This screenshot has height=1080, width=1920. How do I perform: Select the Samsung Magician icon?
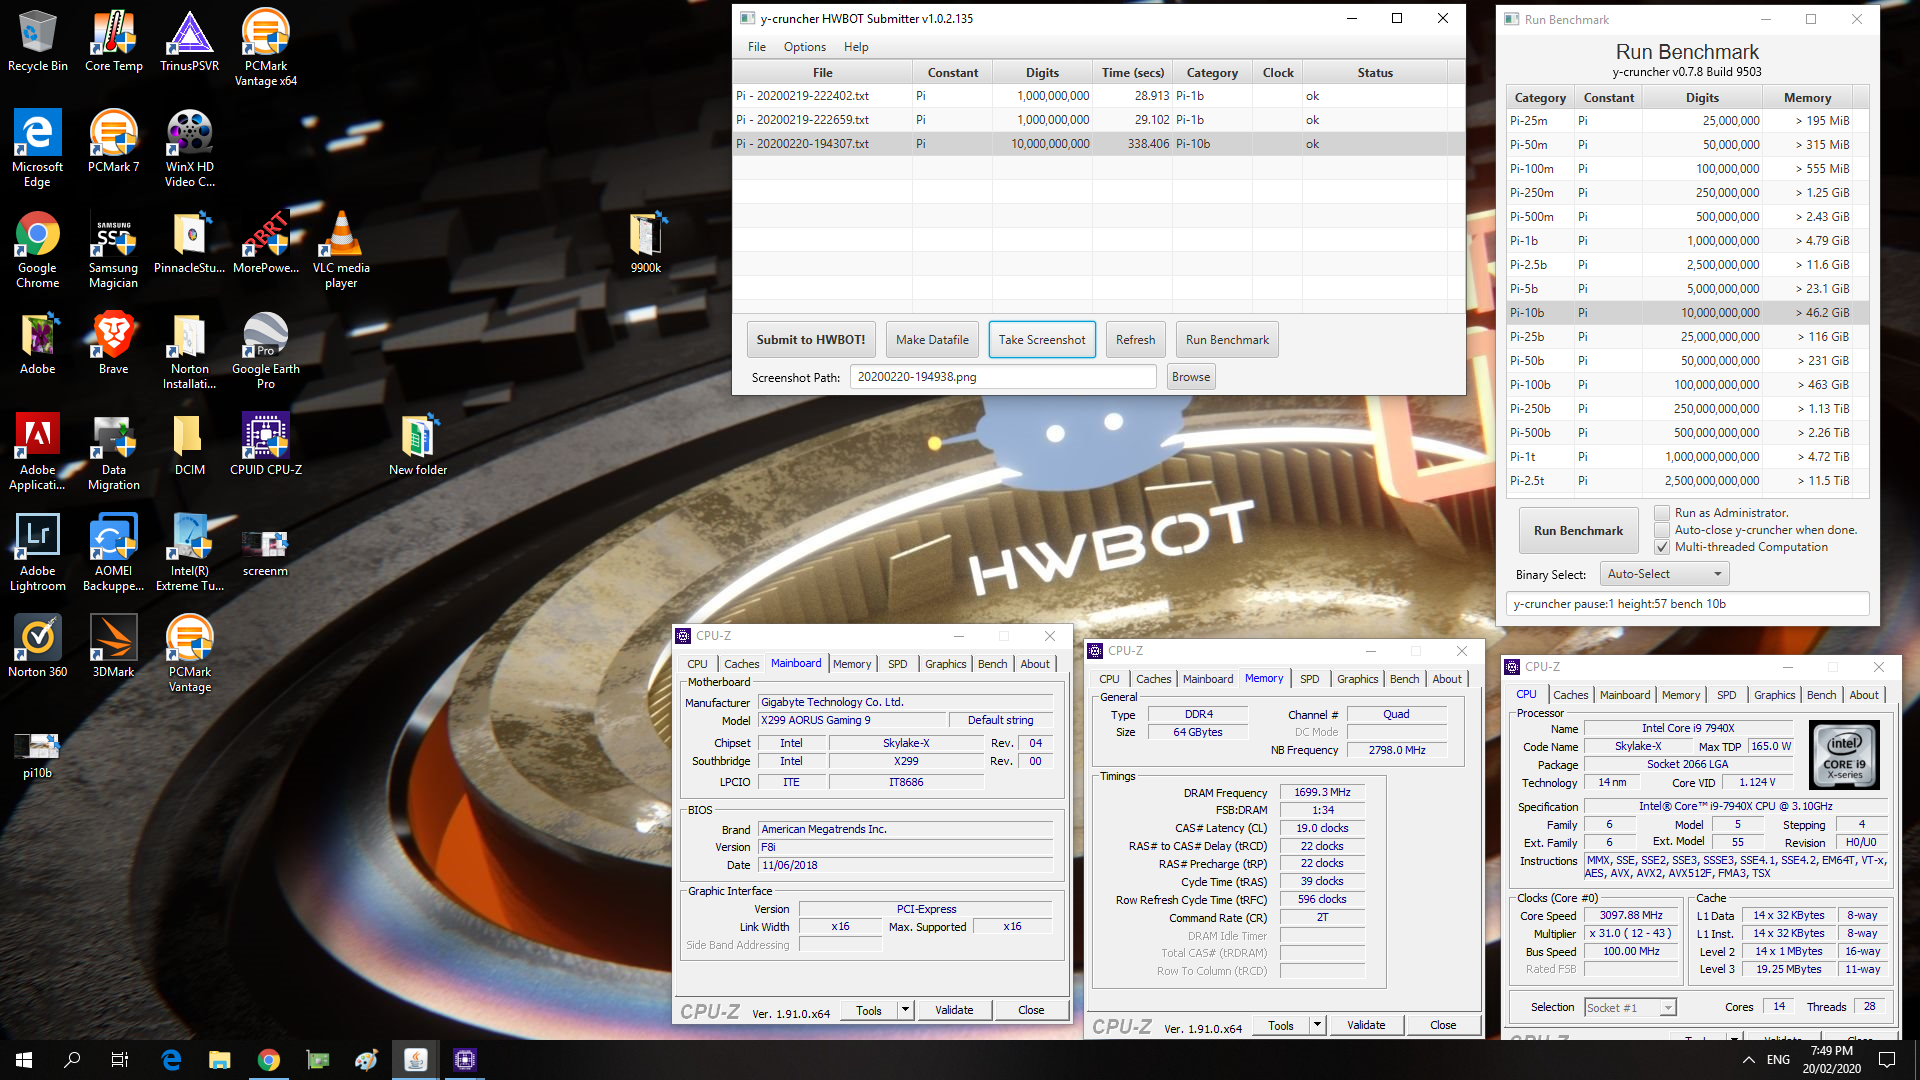(x=114, y=249)
